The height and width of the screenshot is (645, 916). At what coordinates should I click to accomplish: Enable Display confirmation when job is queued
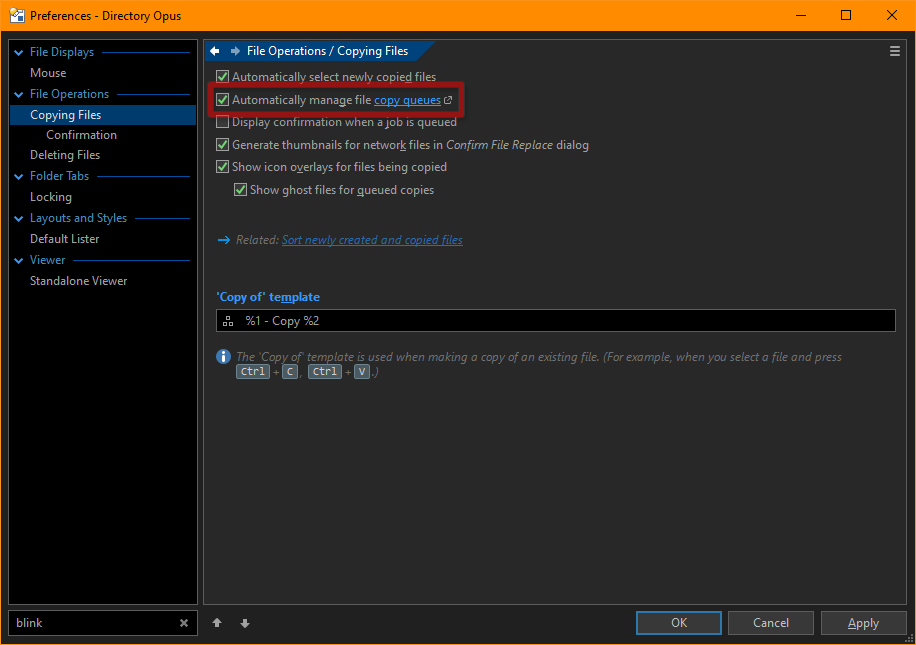223,122
